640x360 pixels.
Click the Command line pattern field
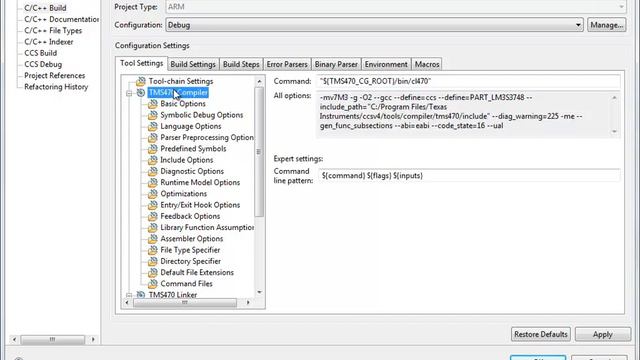(469, 176)
